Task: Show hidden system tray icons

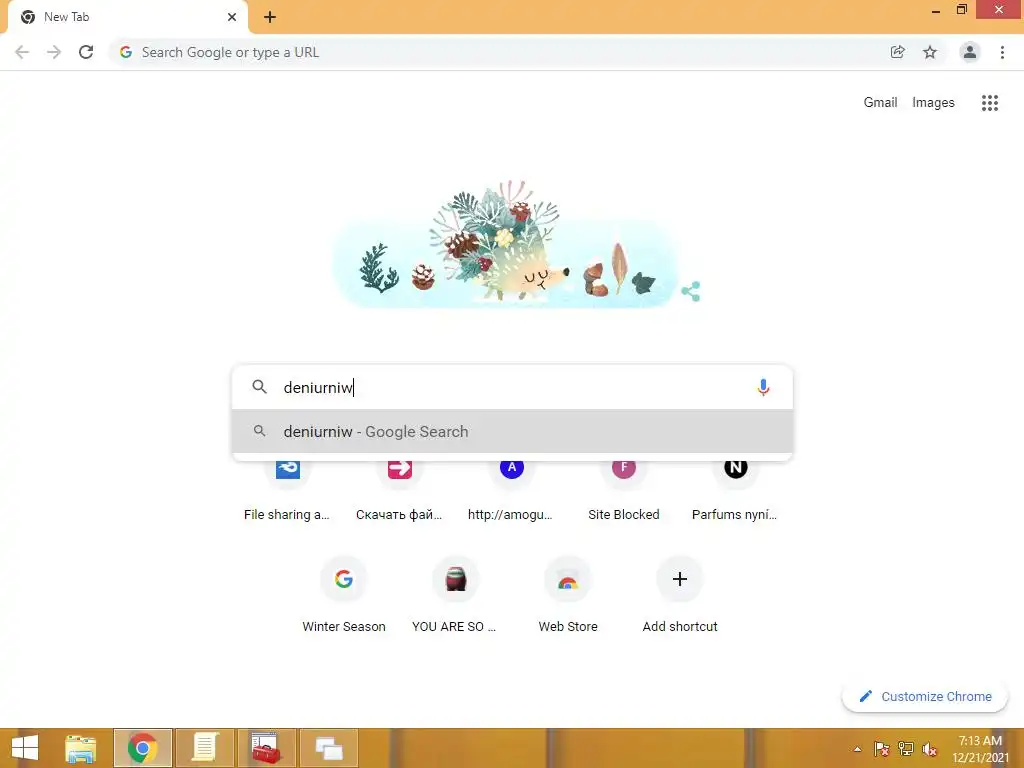Action: click(857, 749)
